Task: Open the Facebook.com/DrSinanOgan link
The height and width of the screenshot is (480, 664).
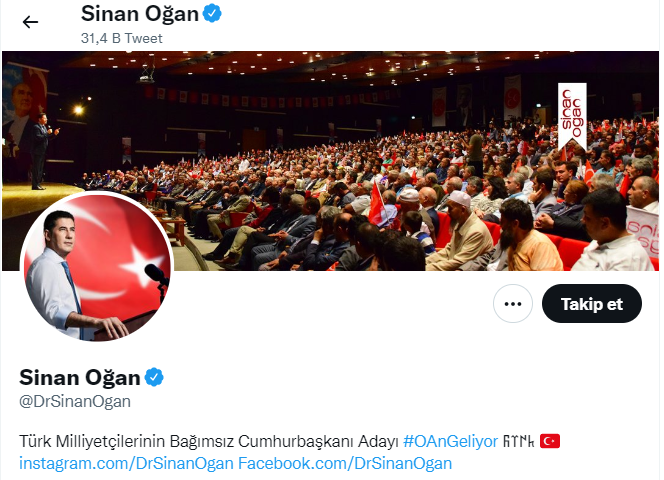Action: pos(345,463)
